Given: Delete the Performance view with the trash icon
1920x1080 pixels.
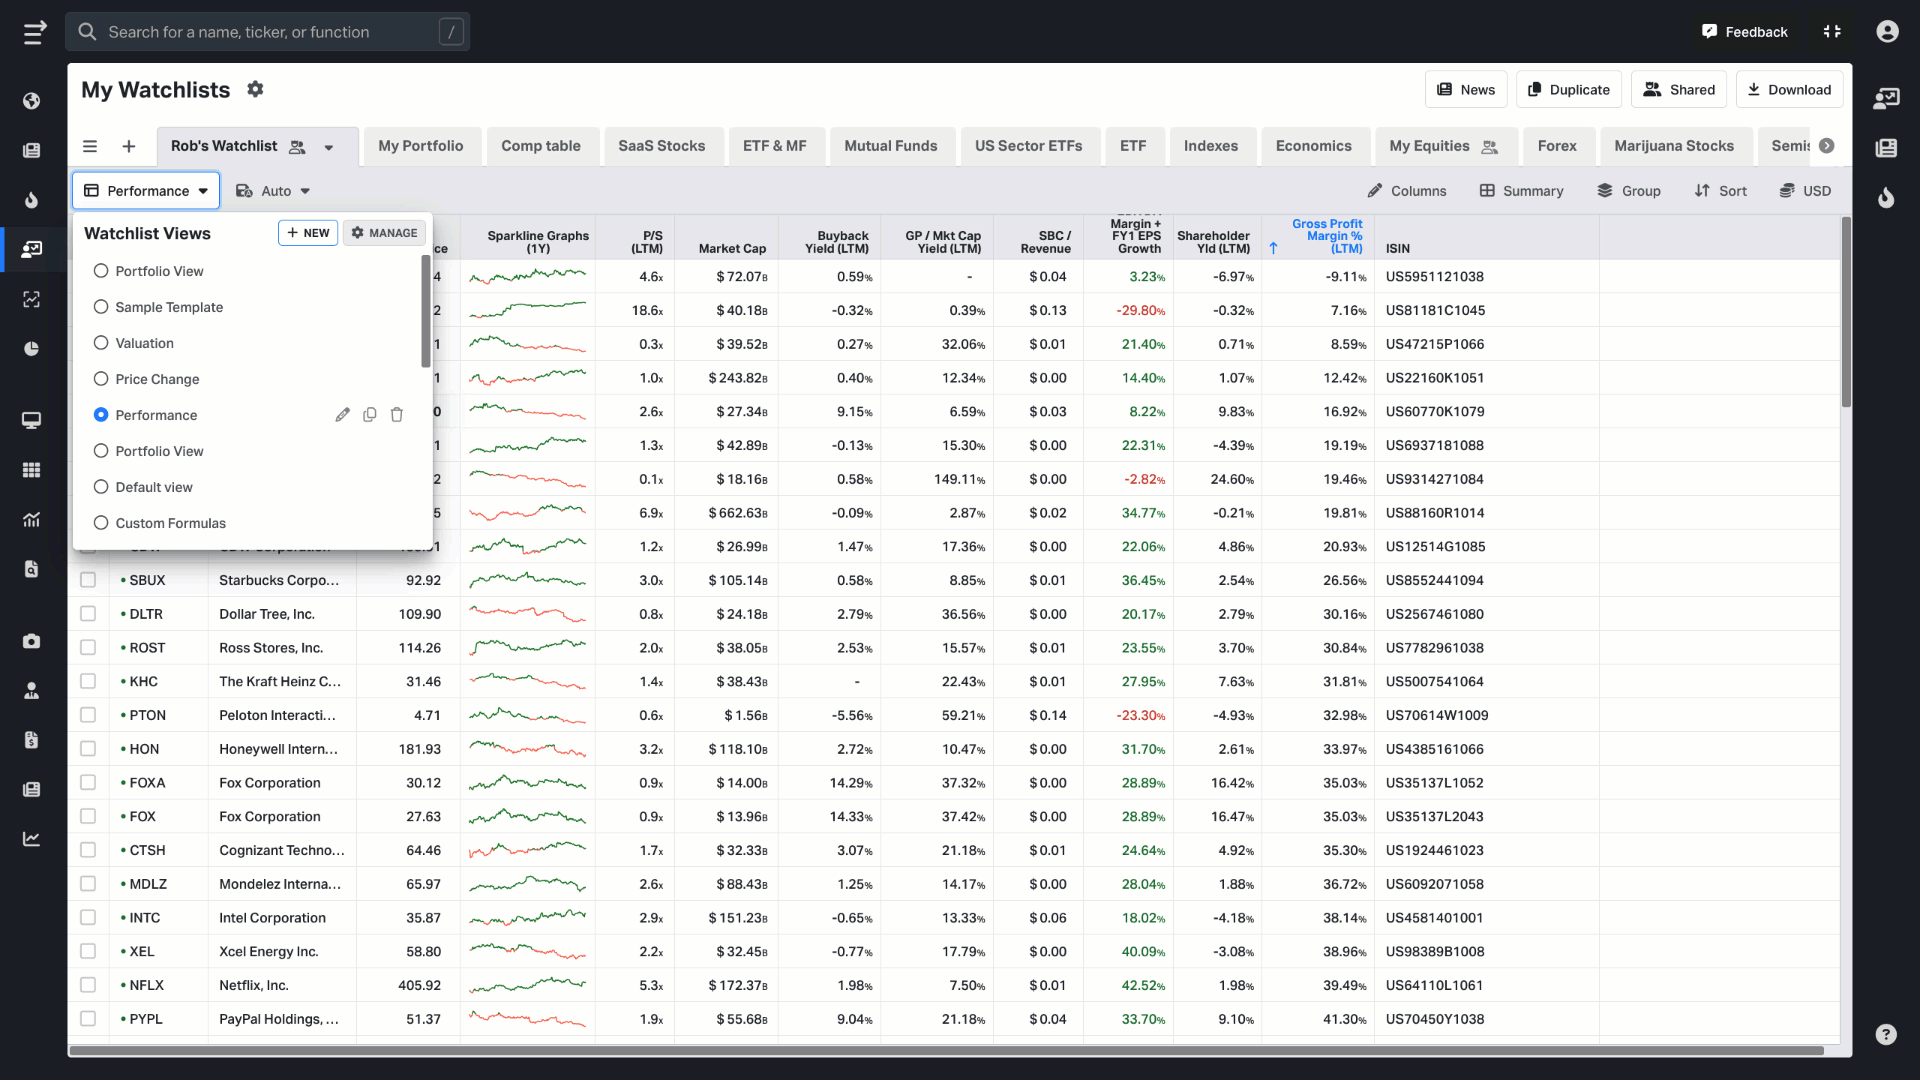Looking at the screenshot, I should tap(397, 415).
